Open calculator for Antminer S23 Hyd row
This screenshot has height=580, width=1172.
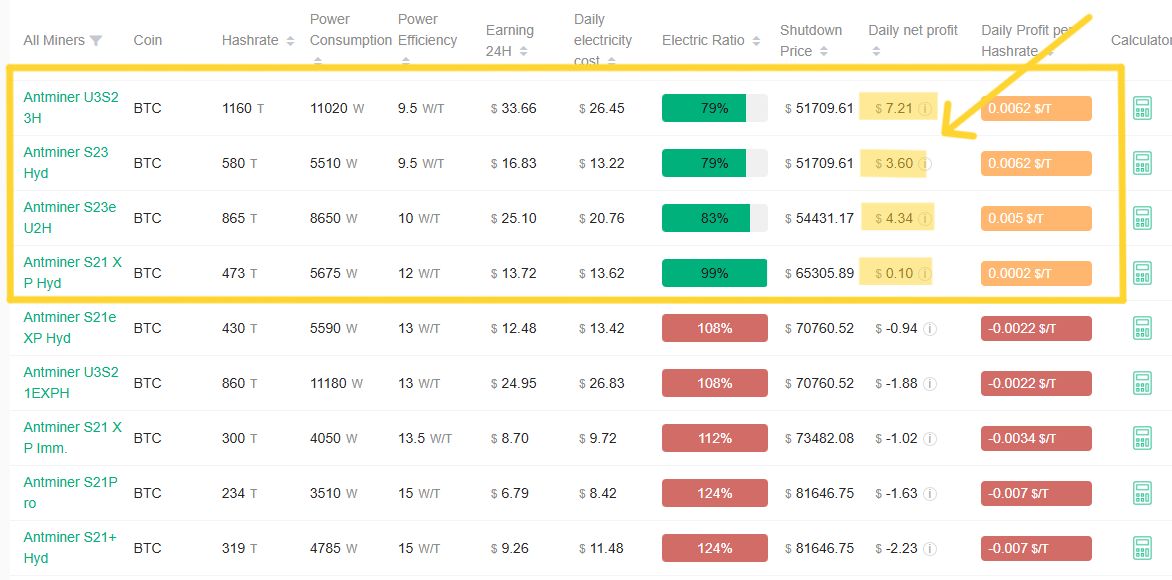[1142, 163]
